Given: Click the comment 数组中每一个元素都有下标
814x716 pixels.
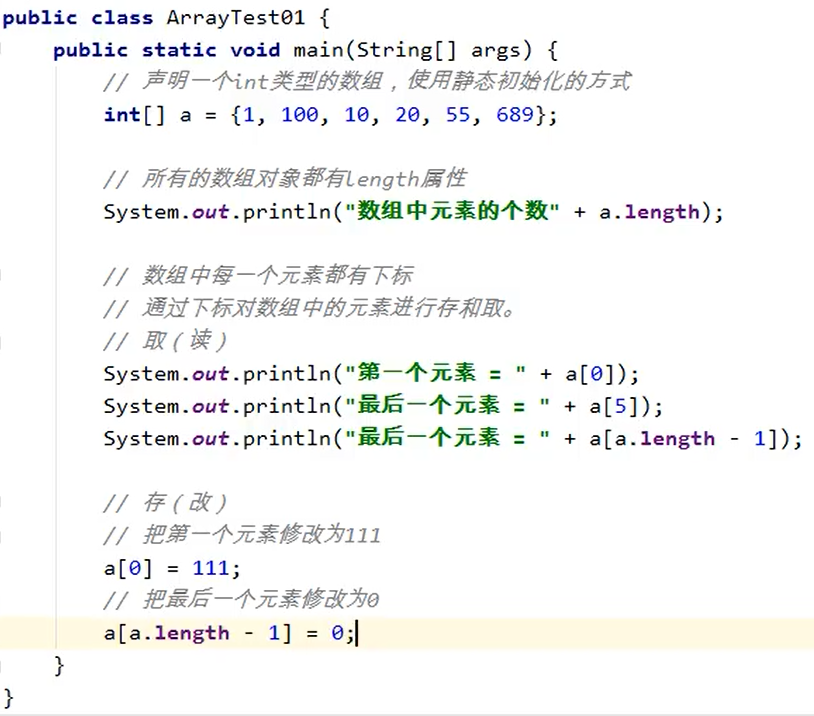Looking at the screenshot, I should click(x=258, y=275).
